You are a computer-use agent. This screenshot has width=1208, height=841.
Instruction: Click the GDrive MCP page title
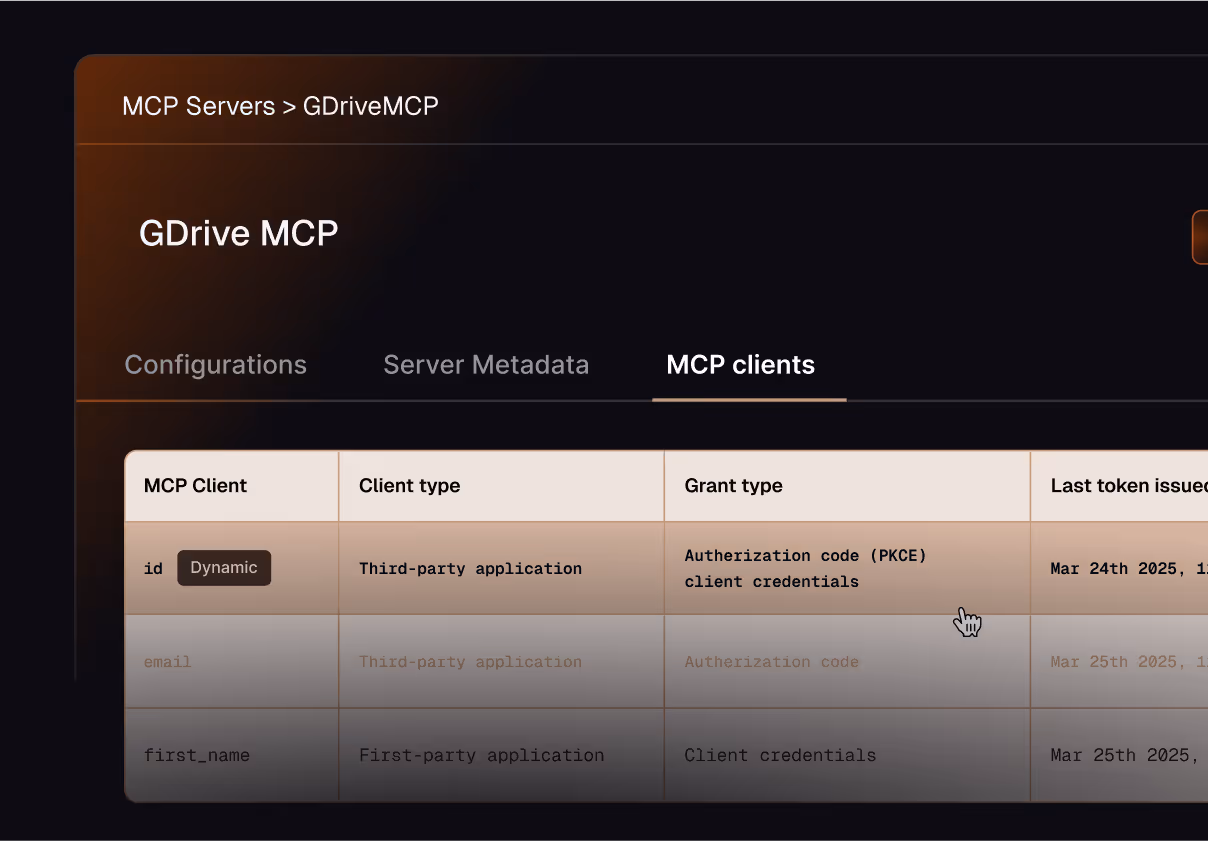(238, 234)
